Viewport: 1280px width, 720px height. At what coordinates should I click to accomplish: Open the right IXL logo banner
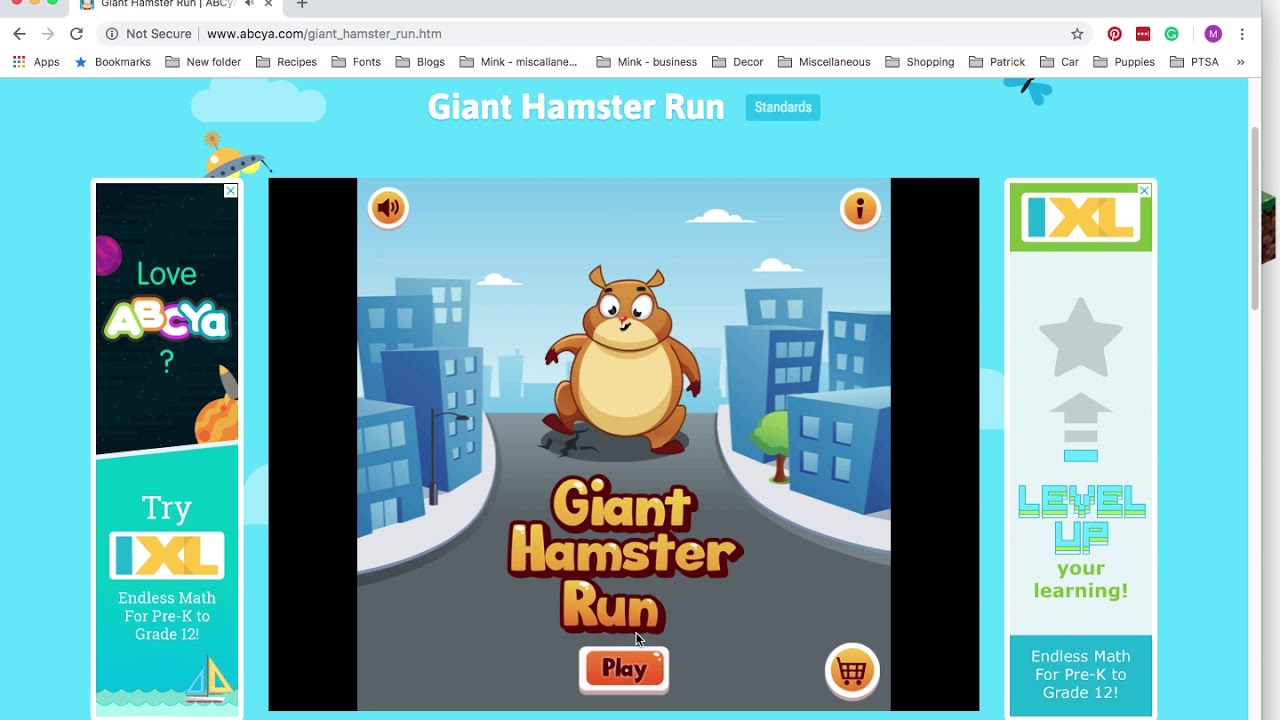(x=1081, y=217)
